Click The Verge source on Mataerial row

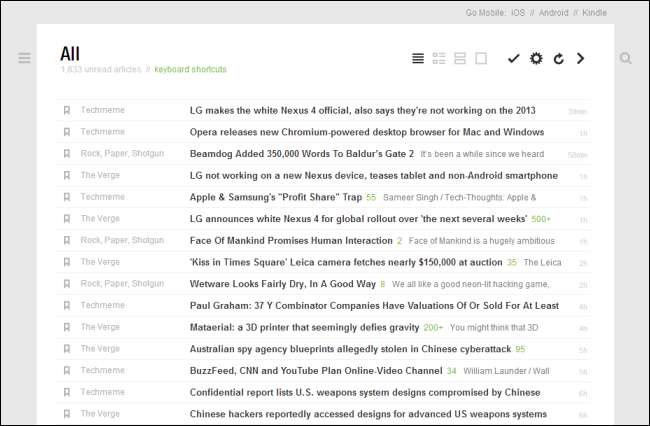click(x=100, y=327)
